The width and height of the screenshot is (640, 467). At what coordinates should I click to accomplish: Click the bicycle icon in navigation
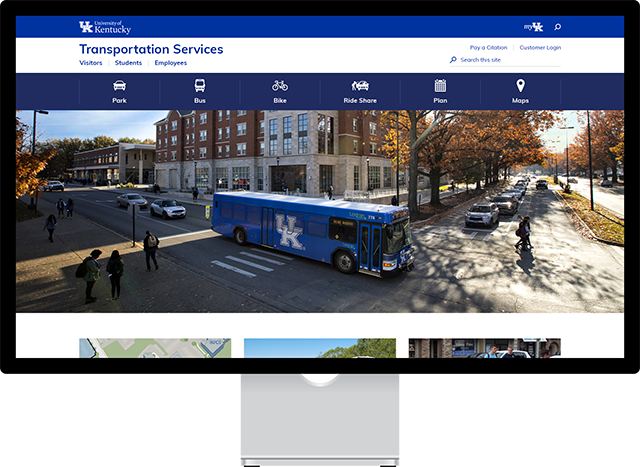pos(280,86)
